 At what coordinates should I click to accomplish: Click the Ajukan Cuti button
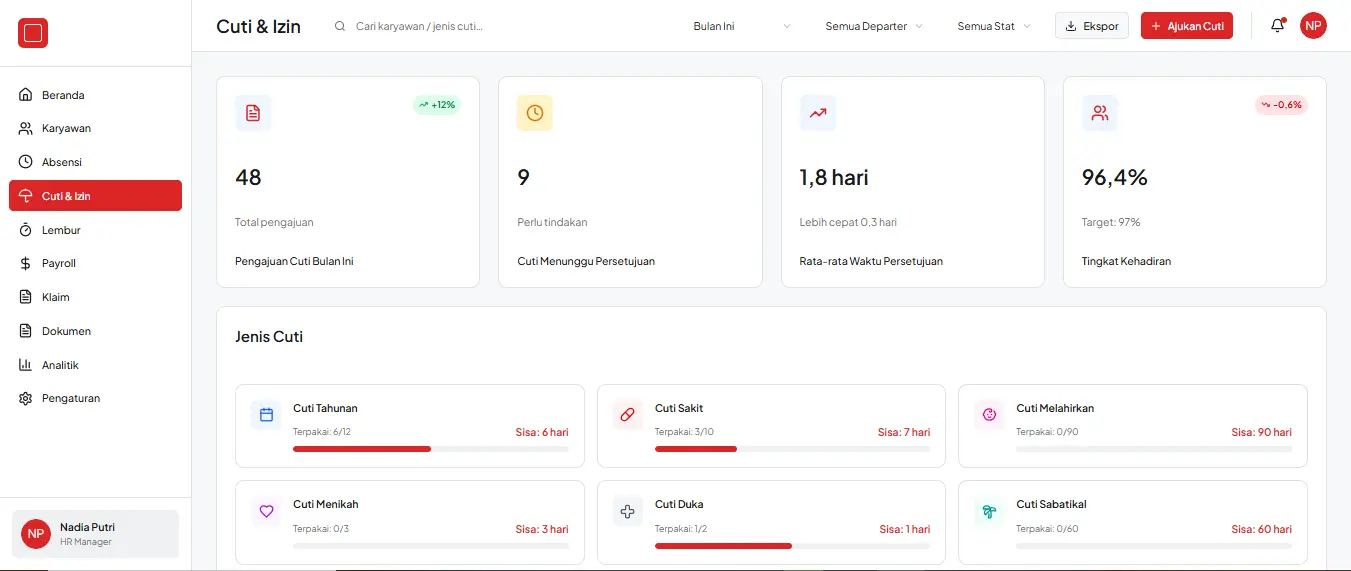(x=1186, y=26)
